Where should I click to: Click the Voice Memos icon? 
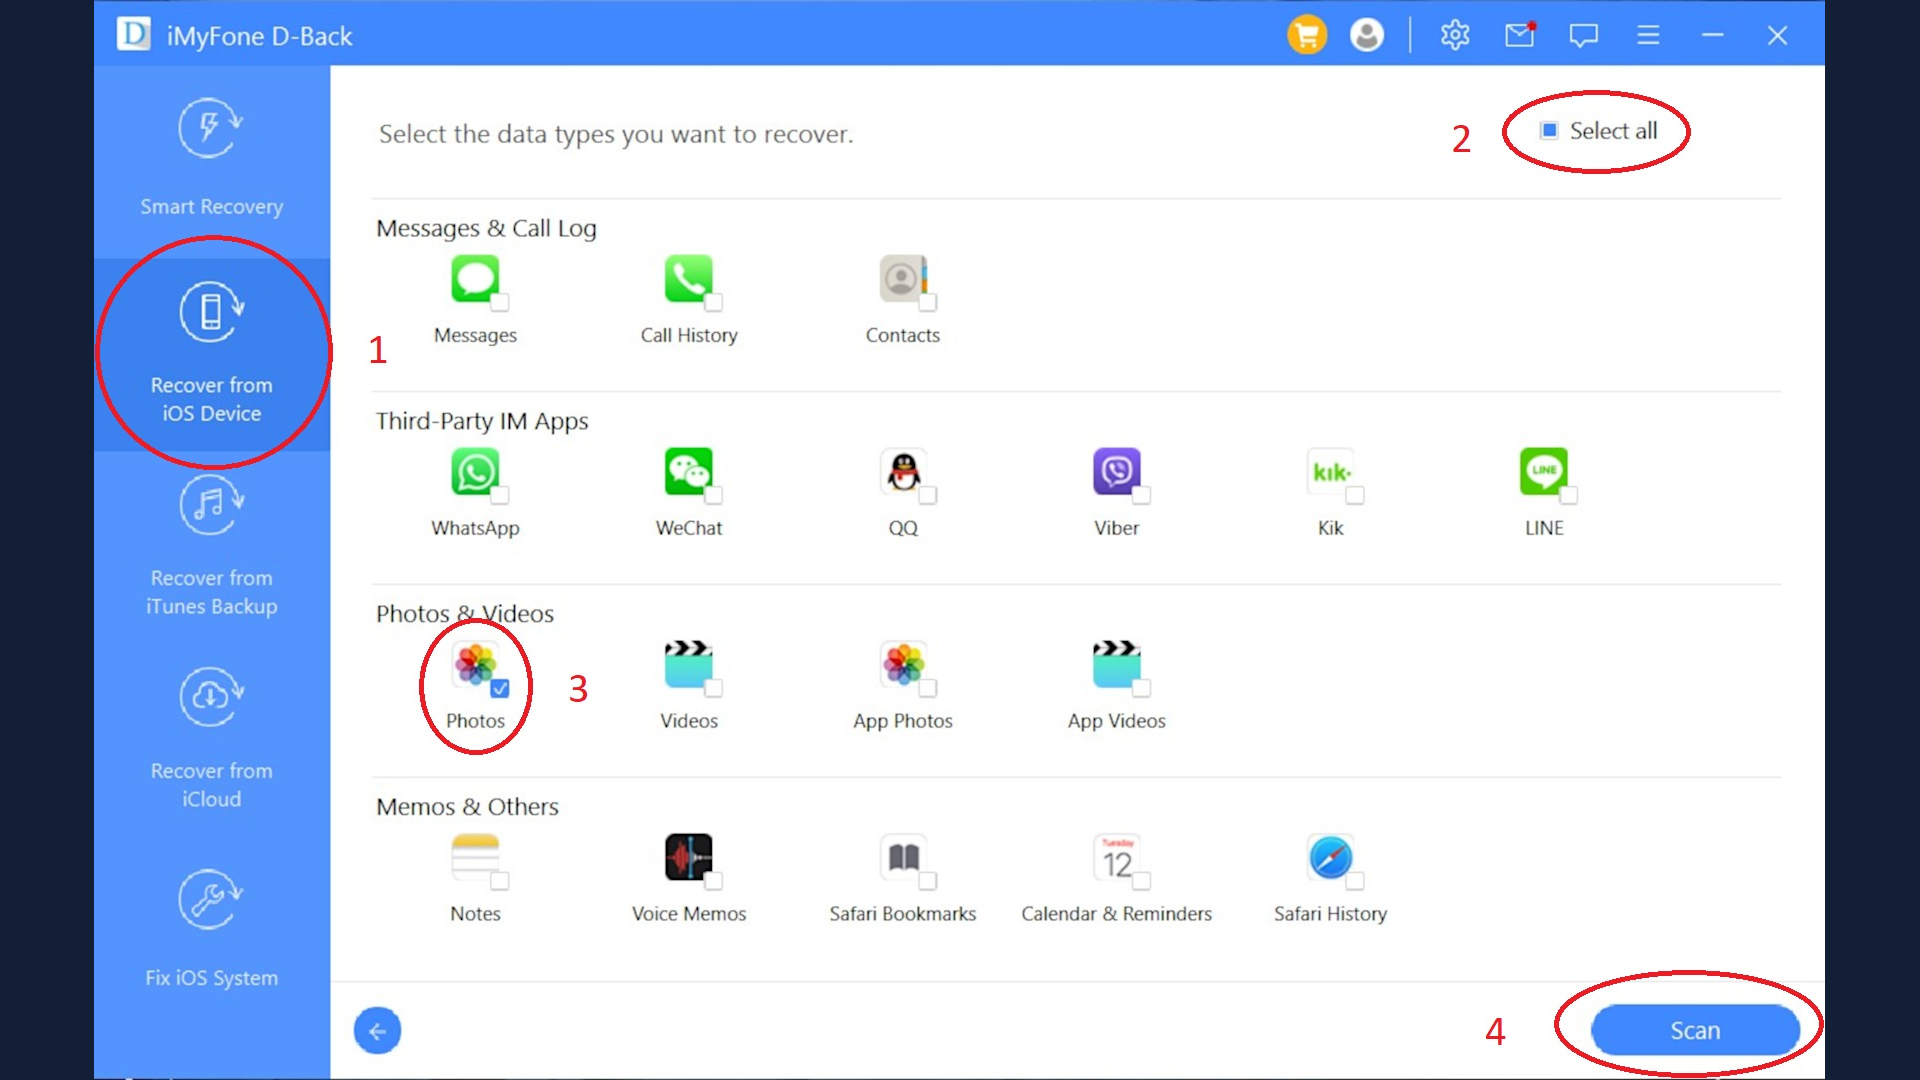[689, 857]
